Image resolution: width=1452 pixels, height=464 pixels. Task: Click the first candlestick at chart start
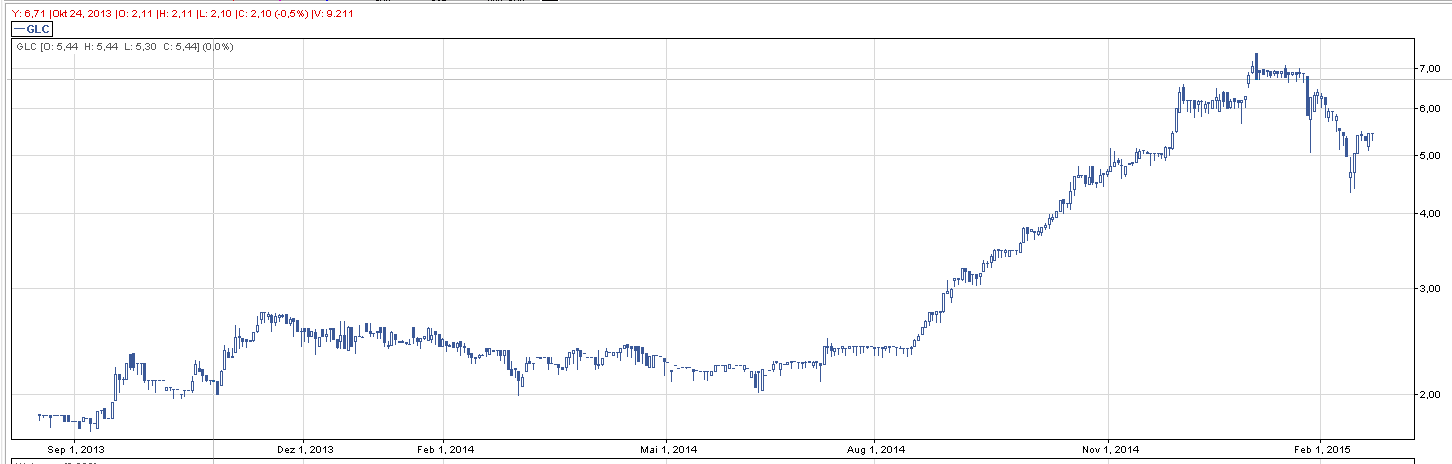[x=39, y=415]
